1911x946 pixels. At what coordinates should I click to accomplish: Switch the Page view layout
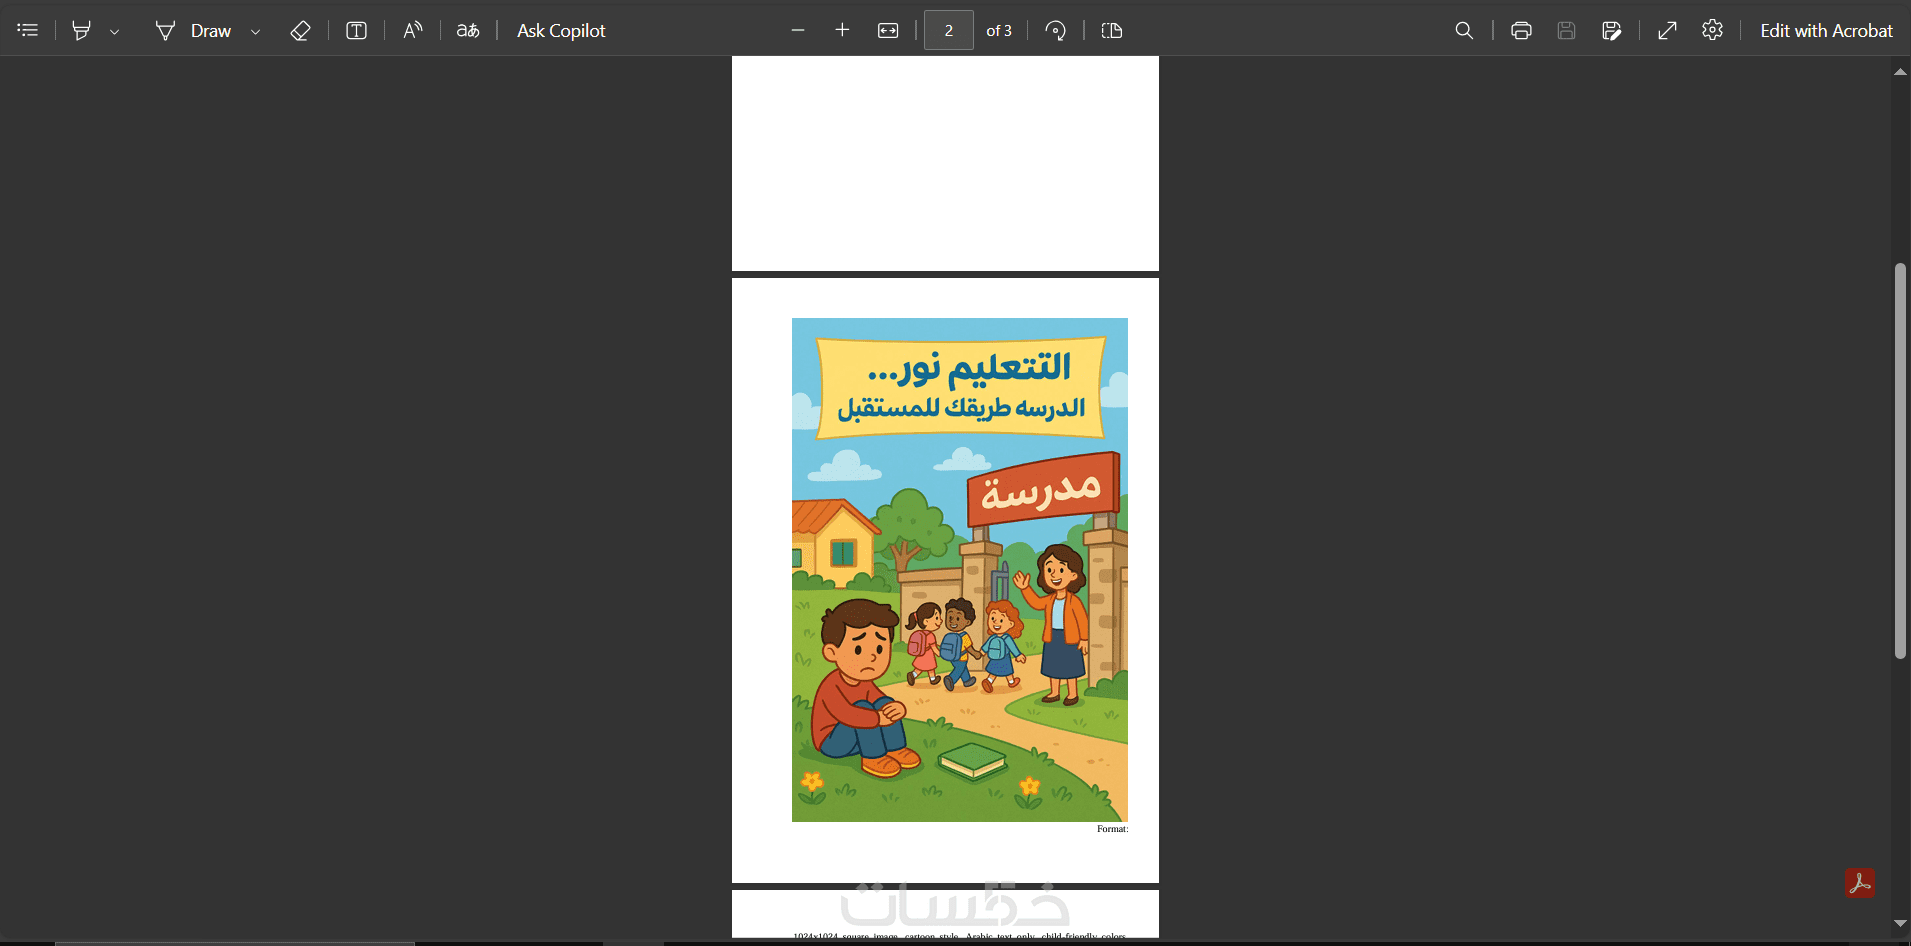1112,30
